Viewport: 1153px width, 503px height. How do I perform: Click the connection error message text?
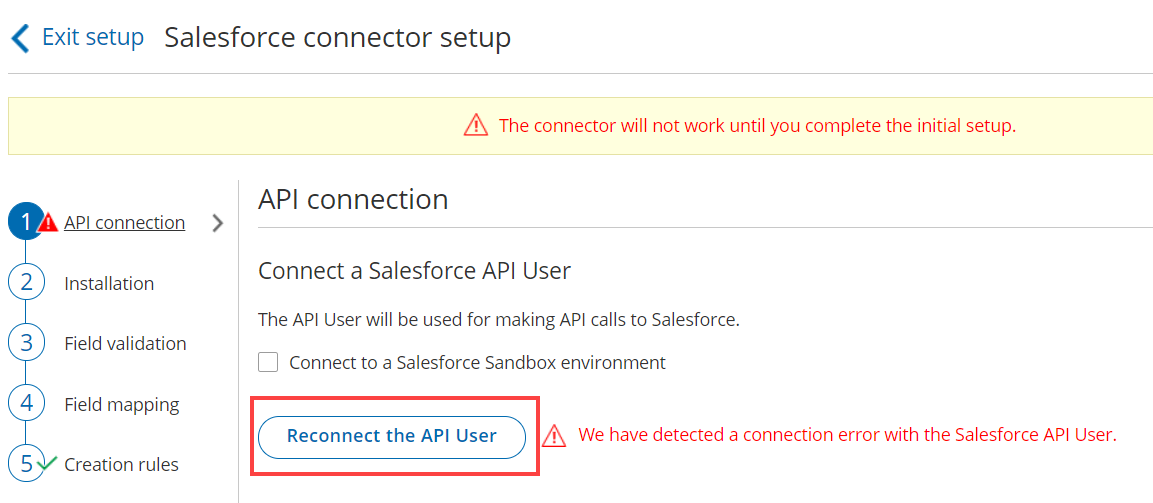[x=847, y=435]
